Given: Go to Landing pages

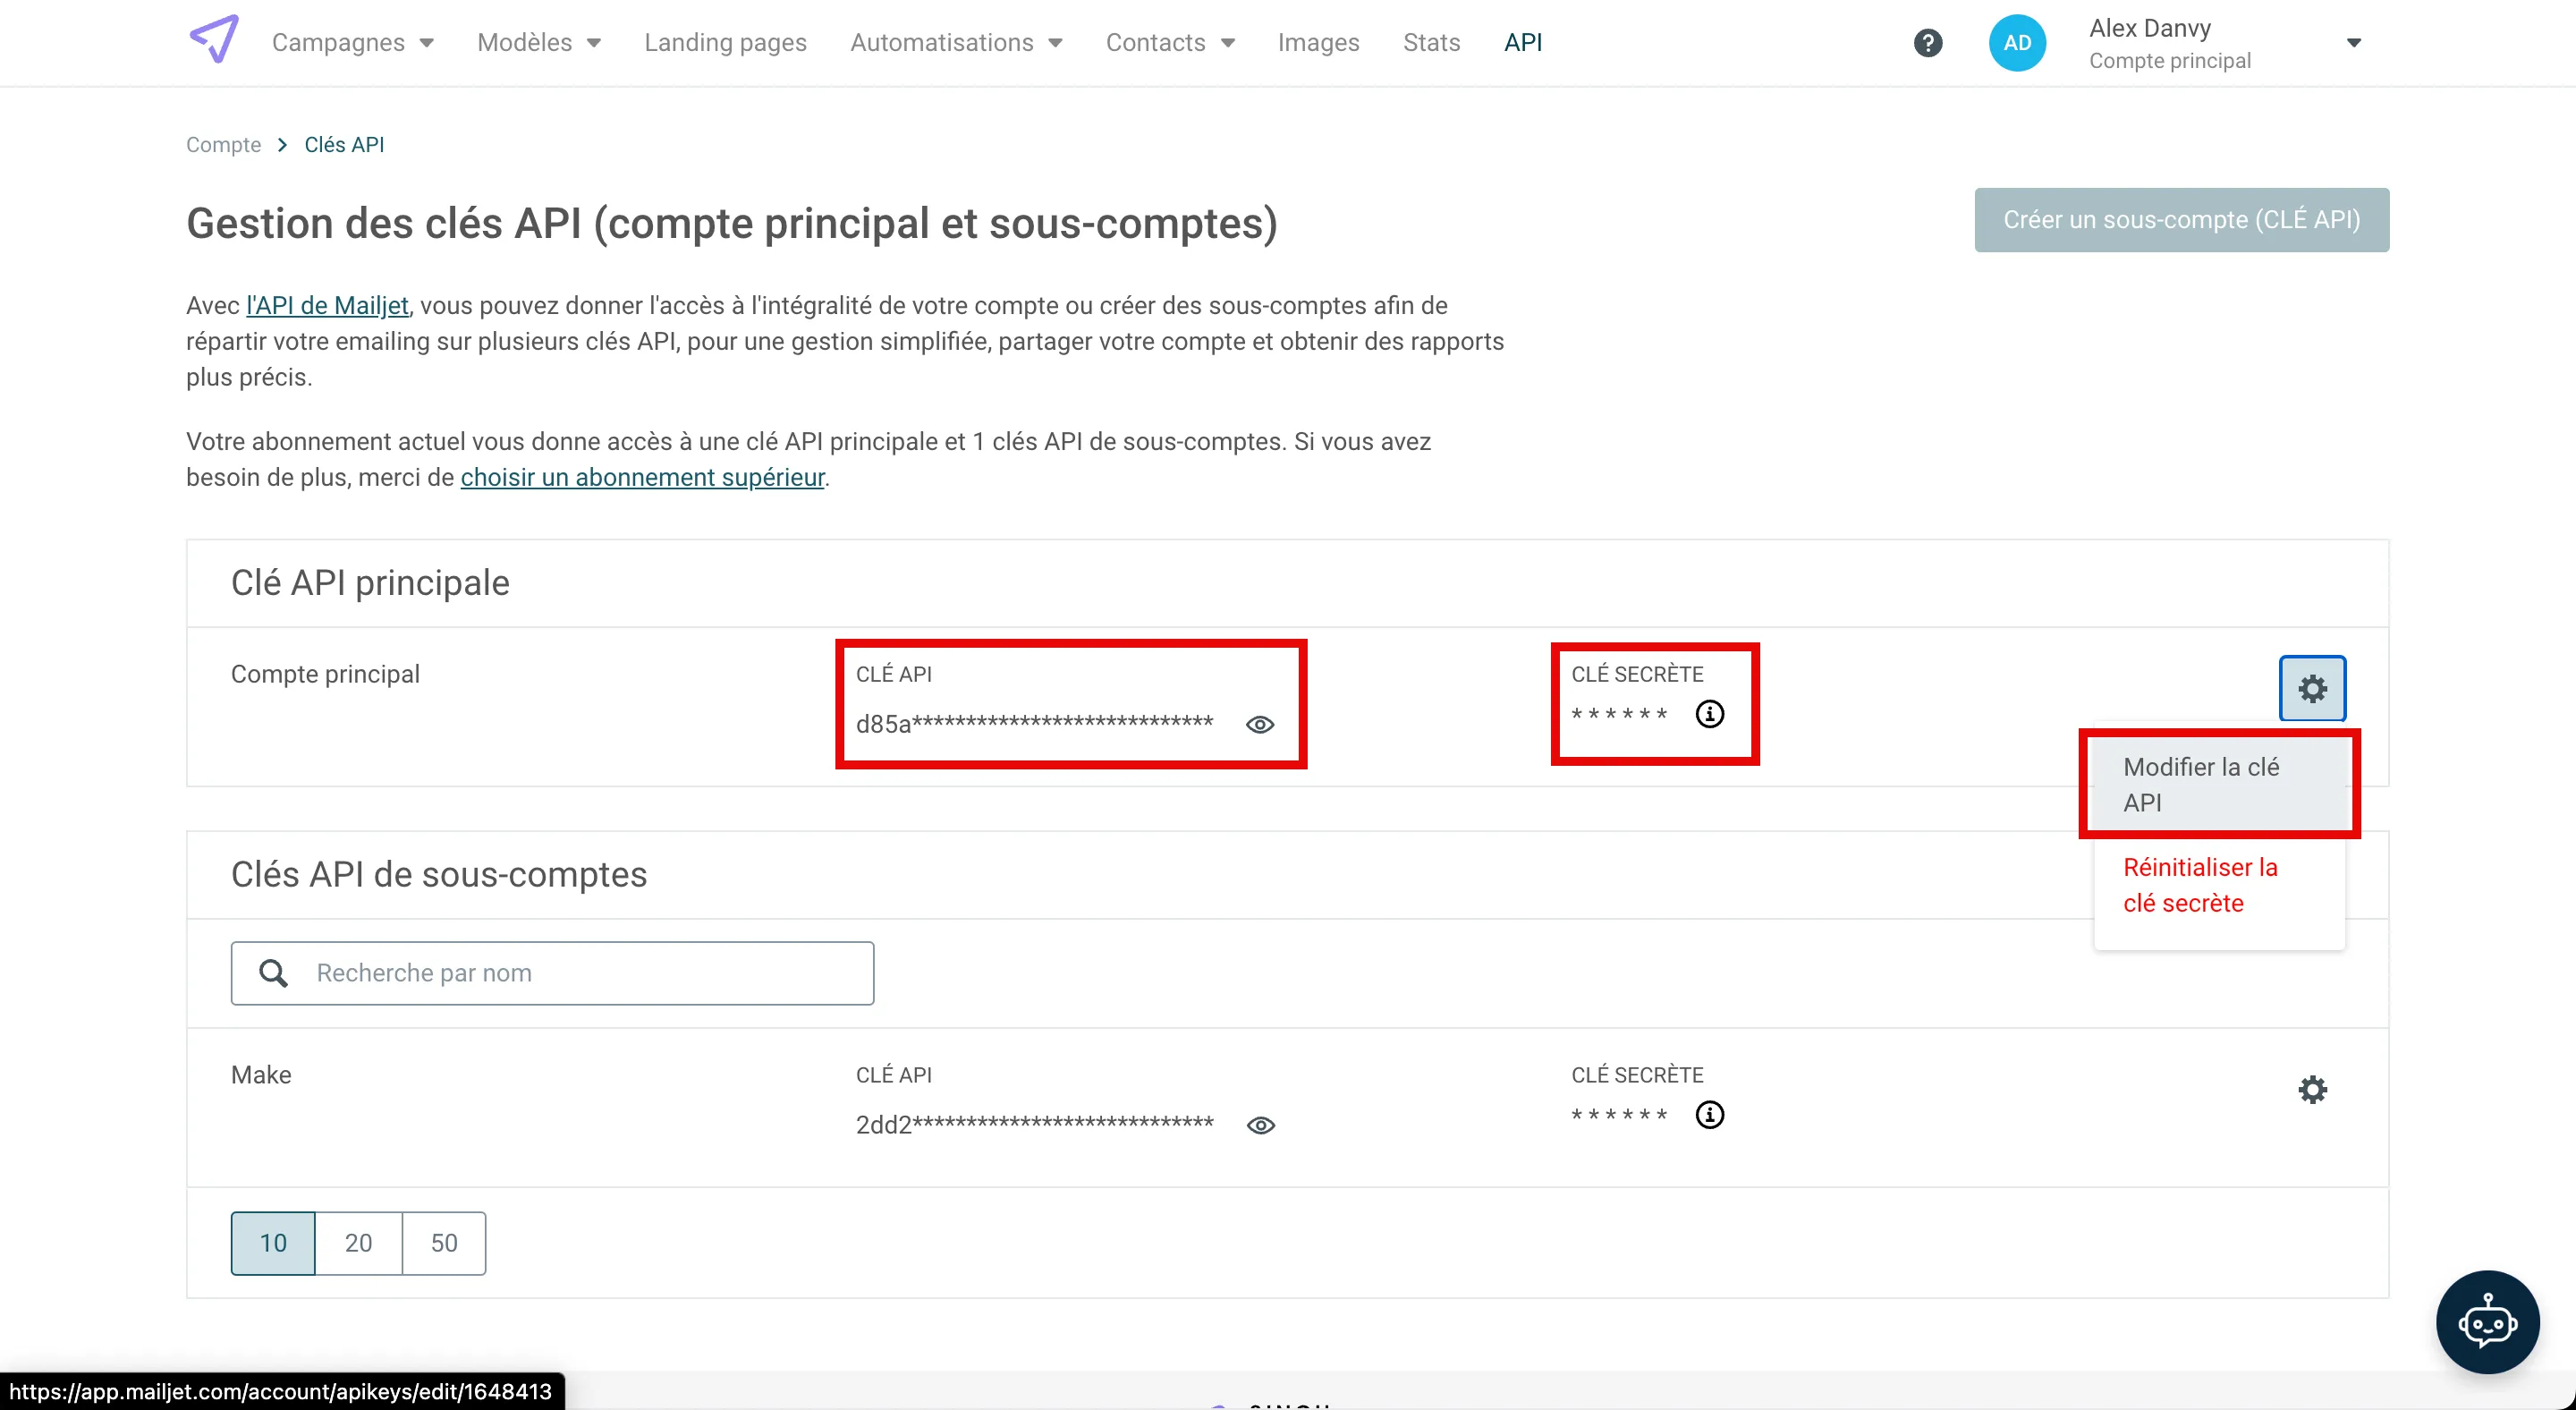Looking at the screenshot, I should click(725, 43).
